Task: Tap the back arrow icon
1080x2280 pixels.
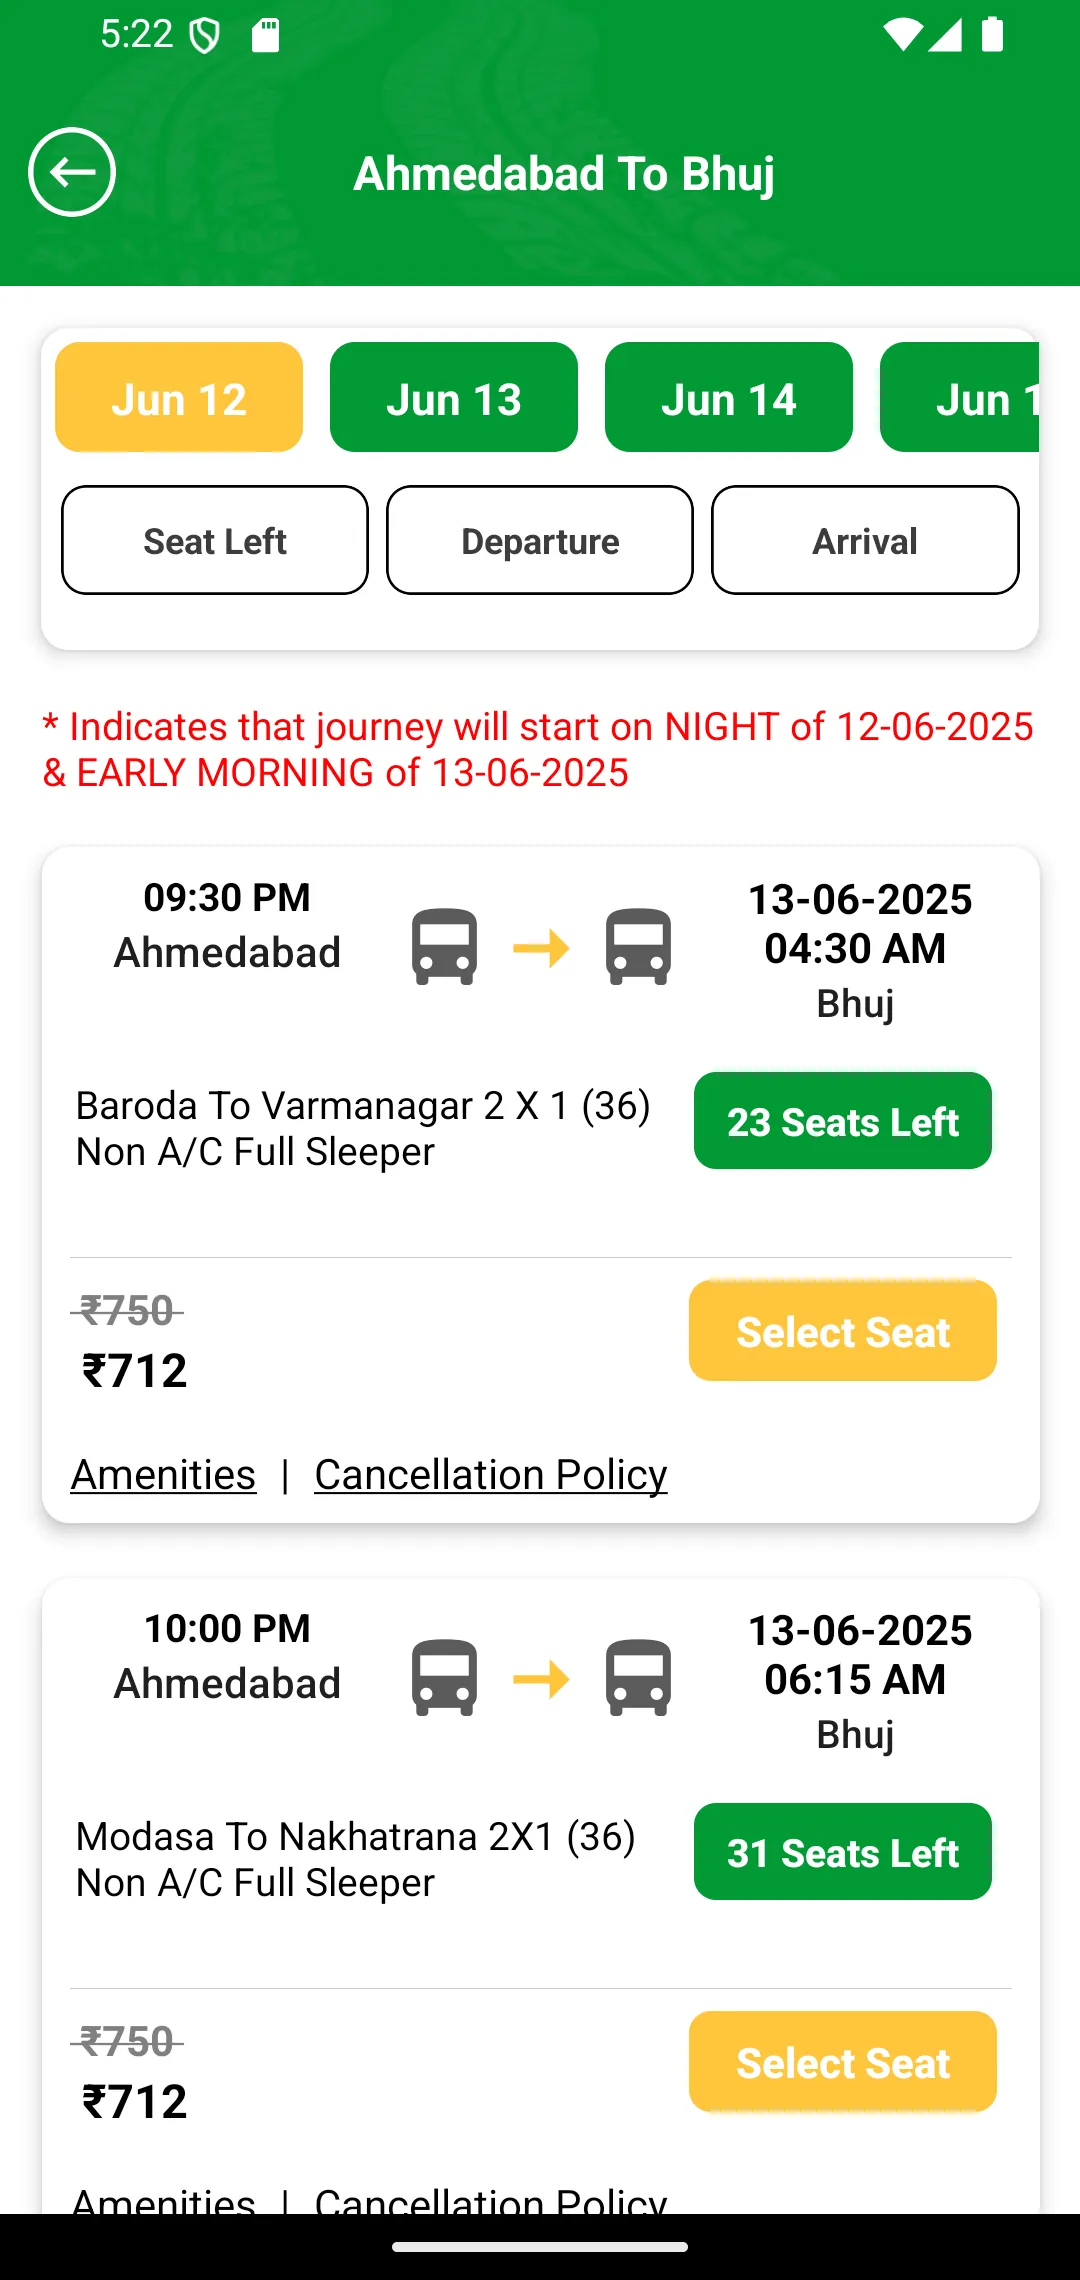Action: (72, 172)
